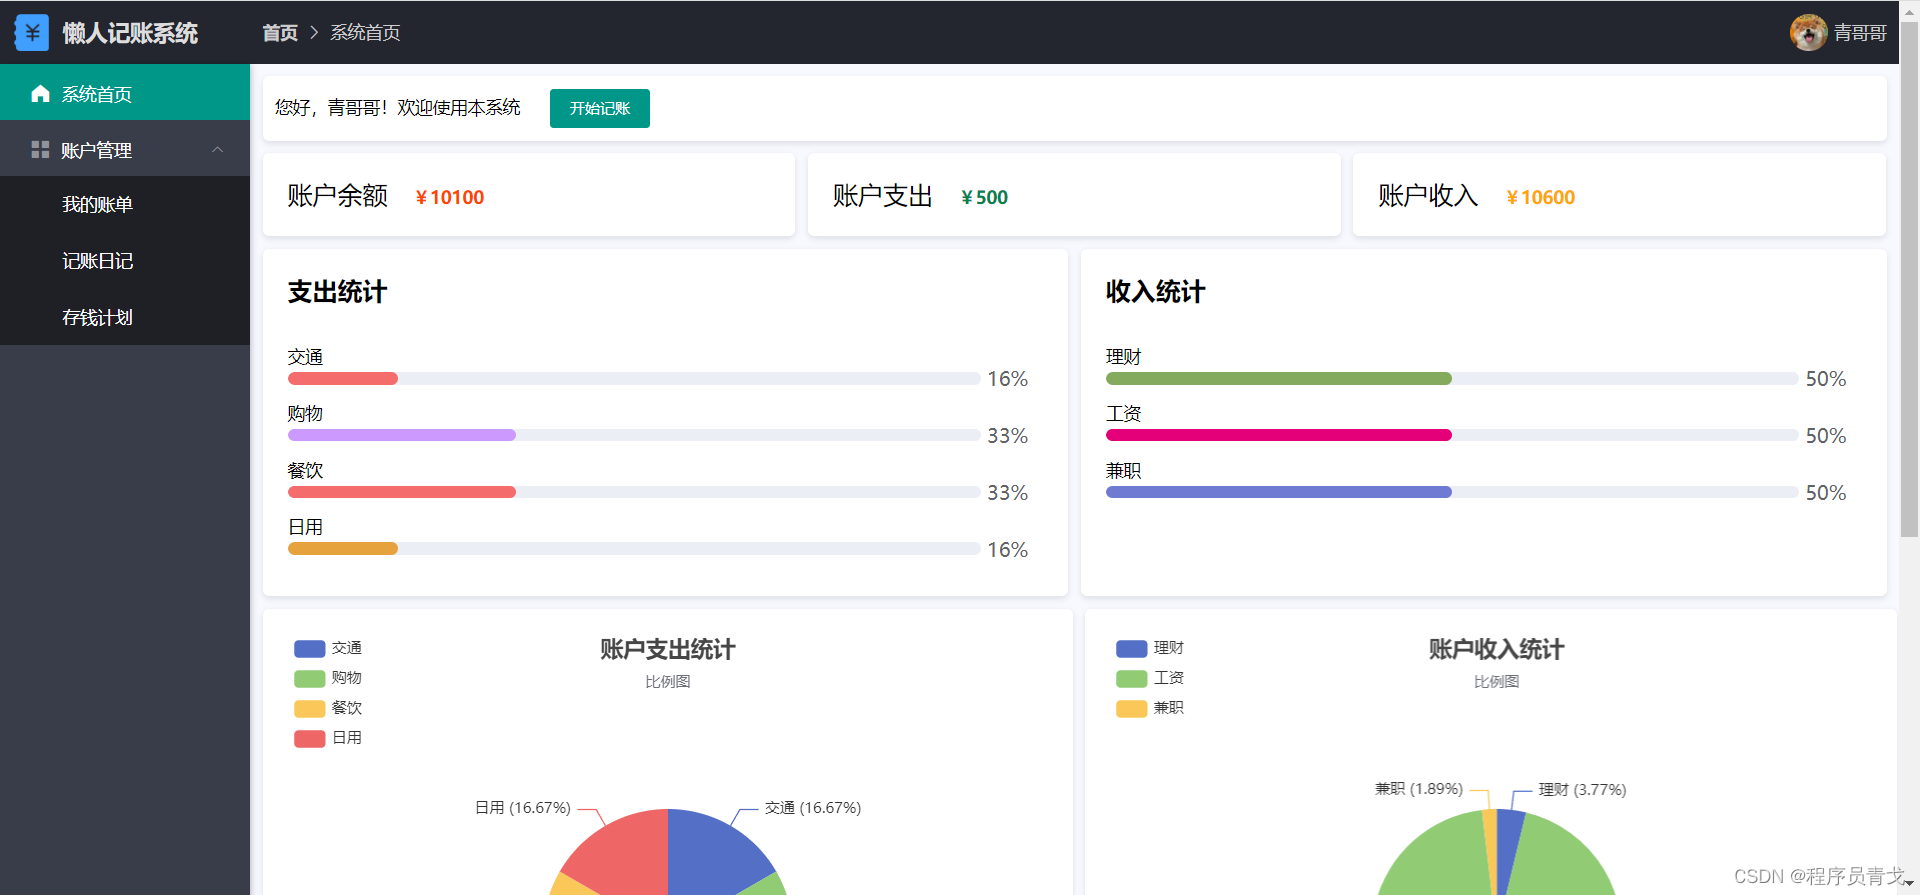Viewport: 1920px width, 895px height.
Task: Click the 交通 expense progress bar
Action: point(634,379)
